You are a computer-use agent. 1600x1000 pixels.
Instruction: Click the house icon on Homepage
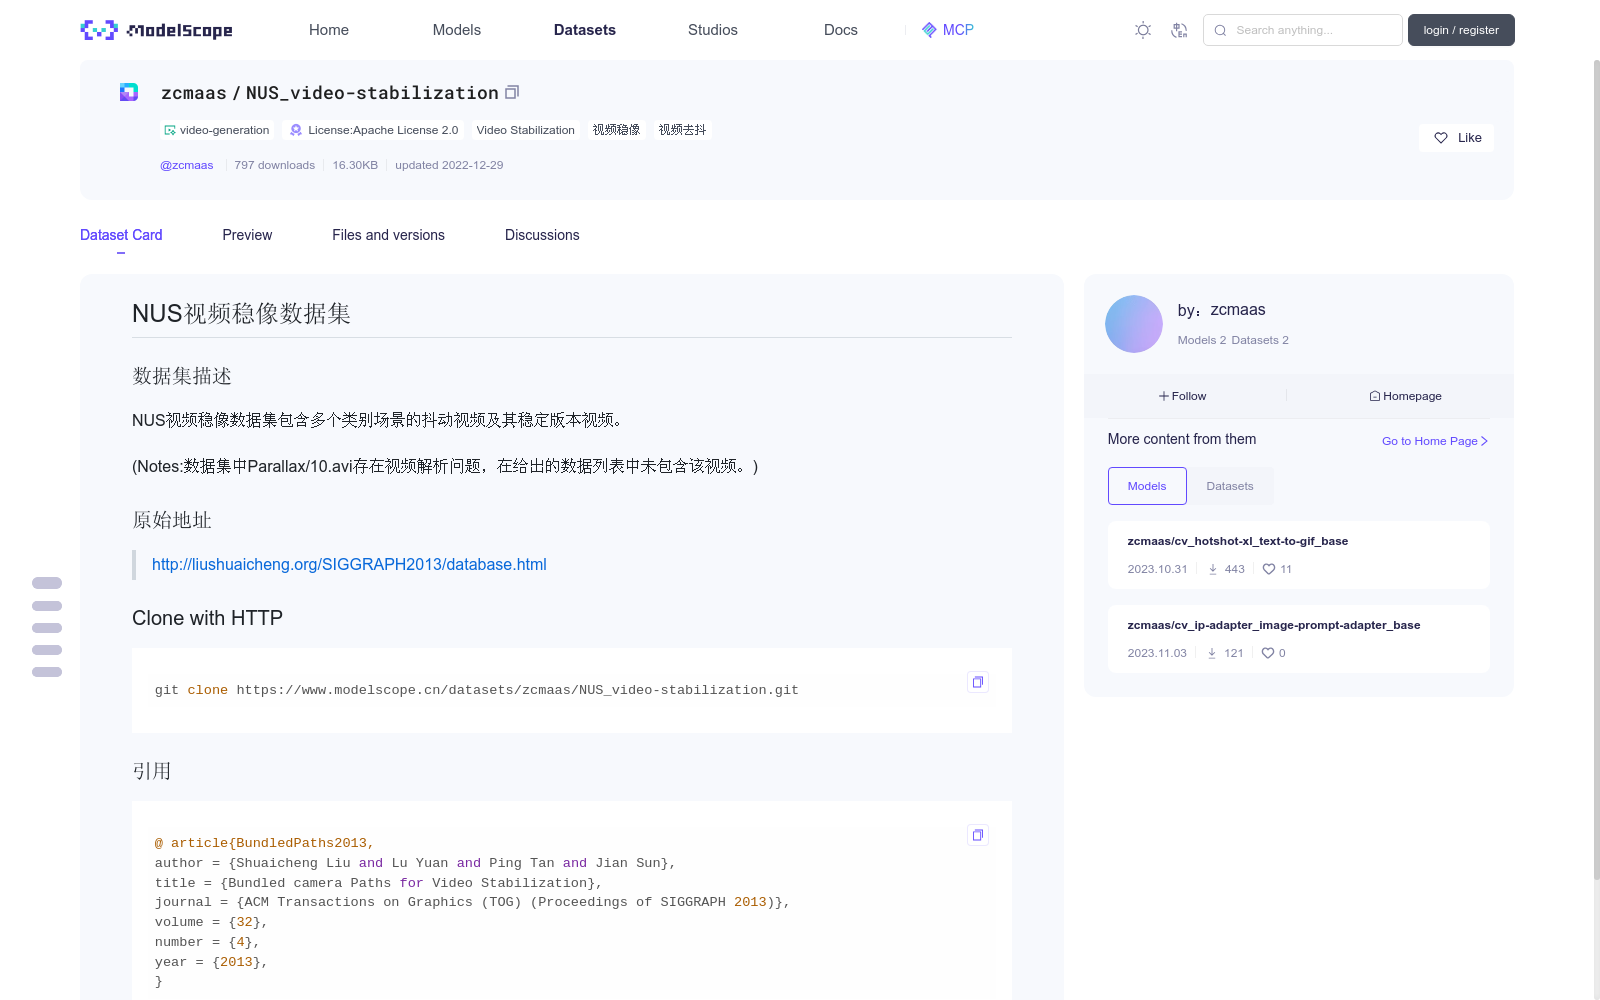1375,396
